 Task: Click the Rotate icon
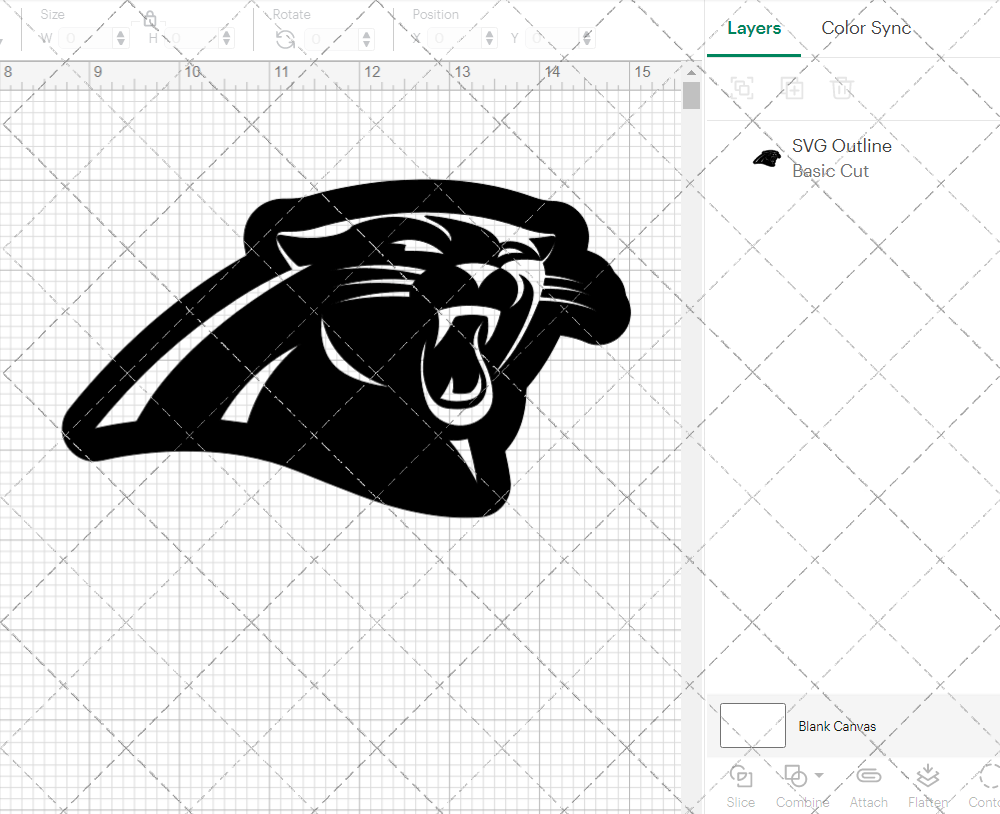pos(285,40)
